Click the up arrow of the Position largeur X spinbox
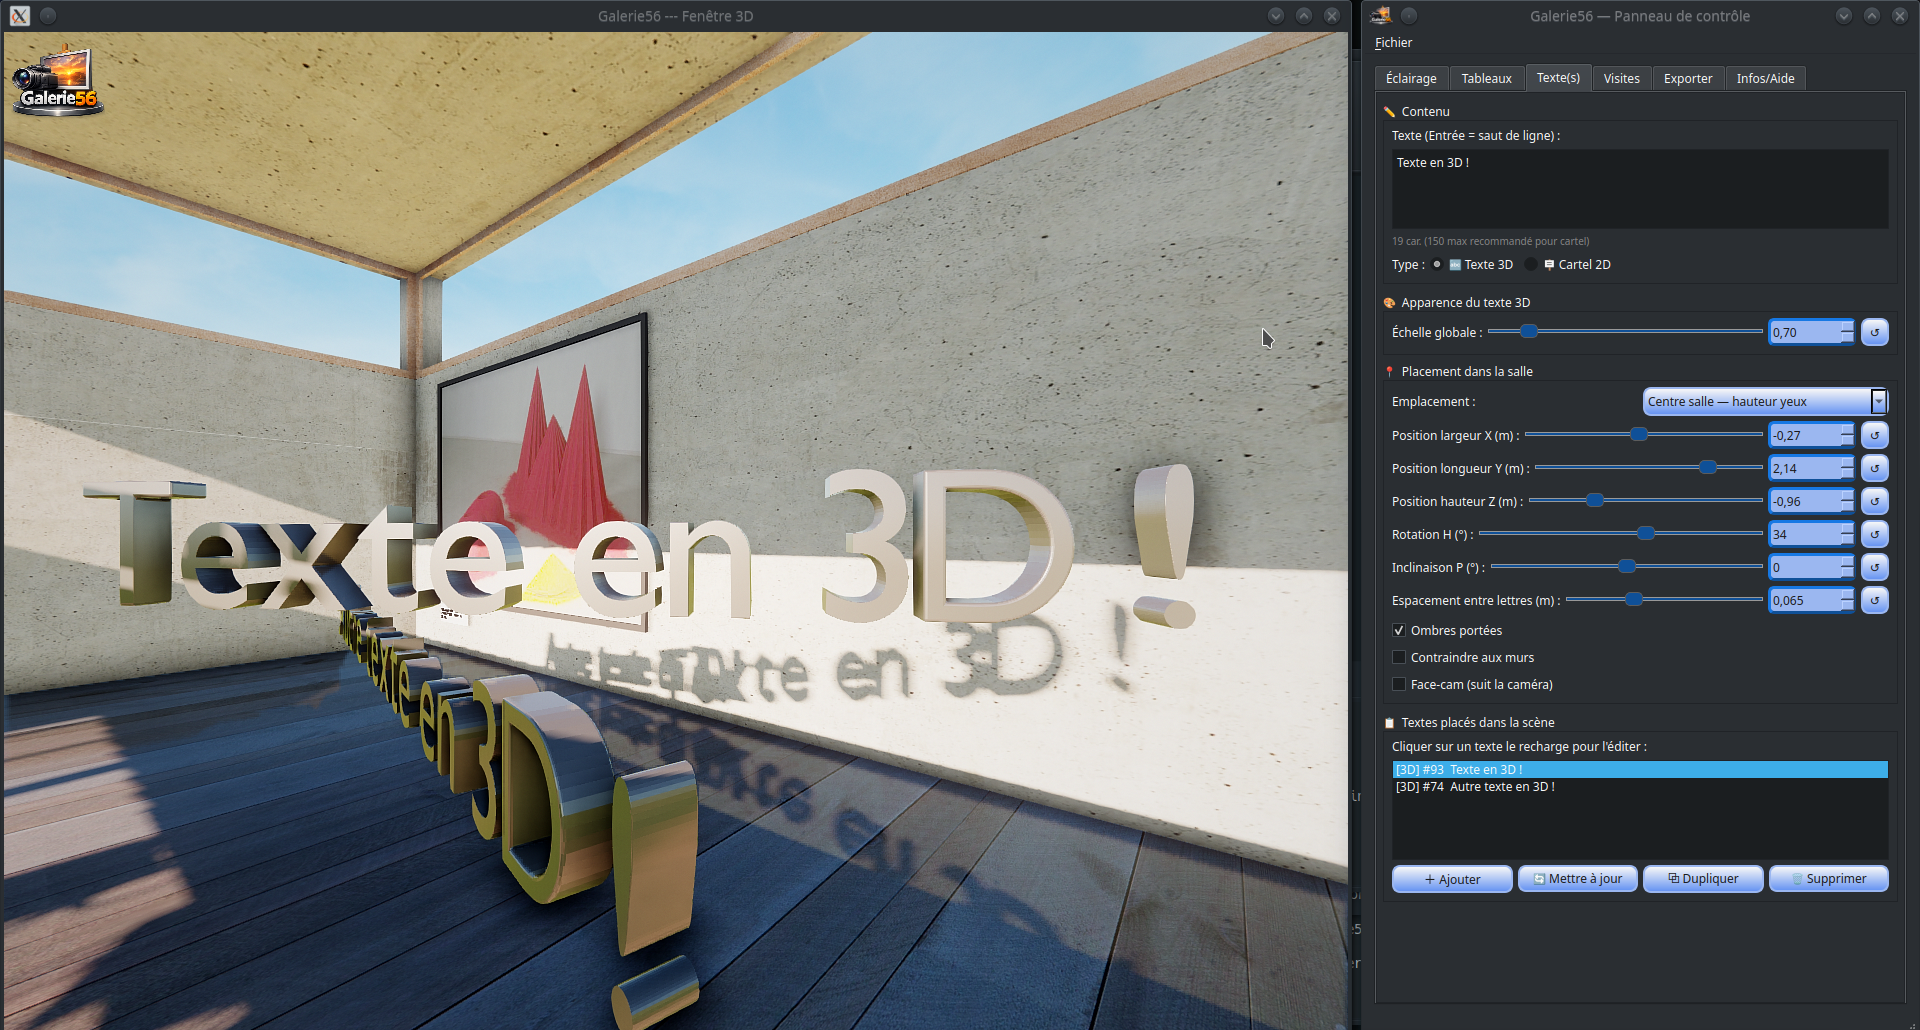Screen dimensions: 1920x1030 pyautogui.click(x=1847, y=429)
